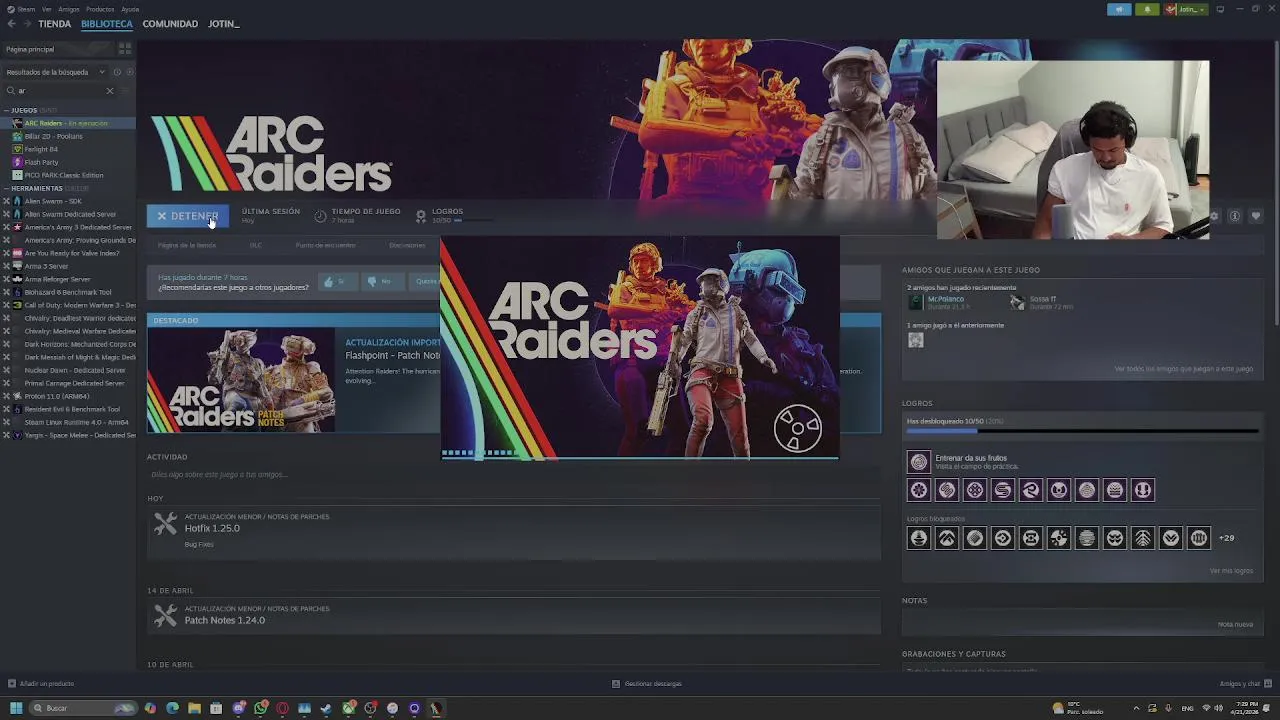Select PICO PARK:Classic Edition in the library
Image resolution: width=1280 pixels, height=720 pixels.
(x=68, y=175)
